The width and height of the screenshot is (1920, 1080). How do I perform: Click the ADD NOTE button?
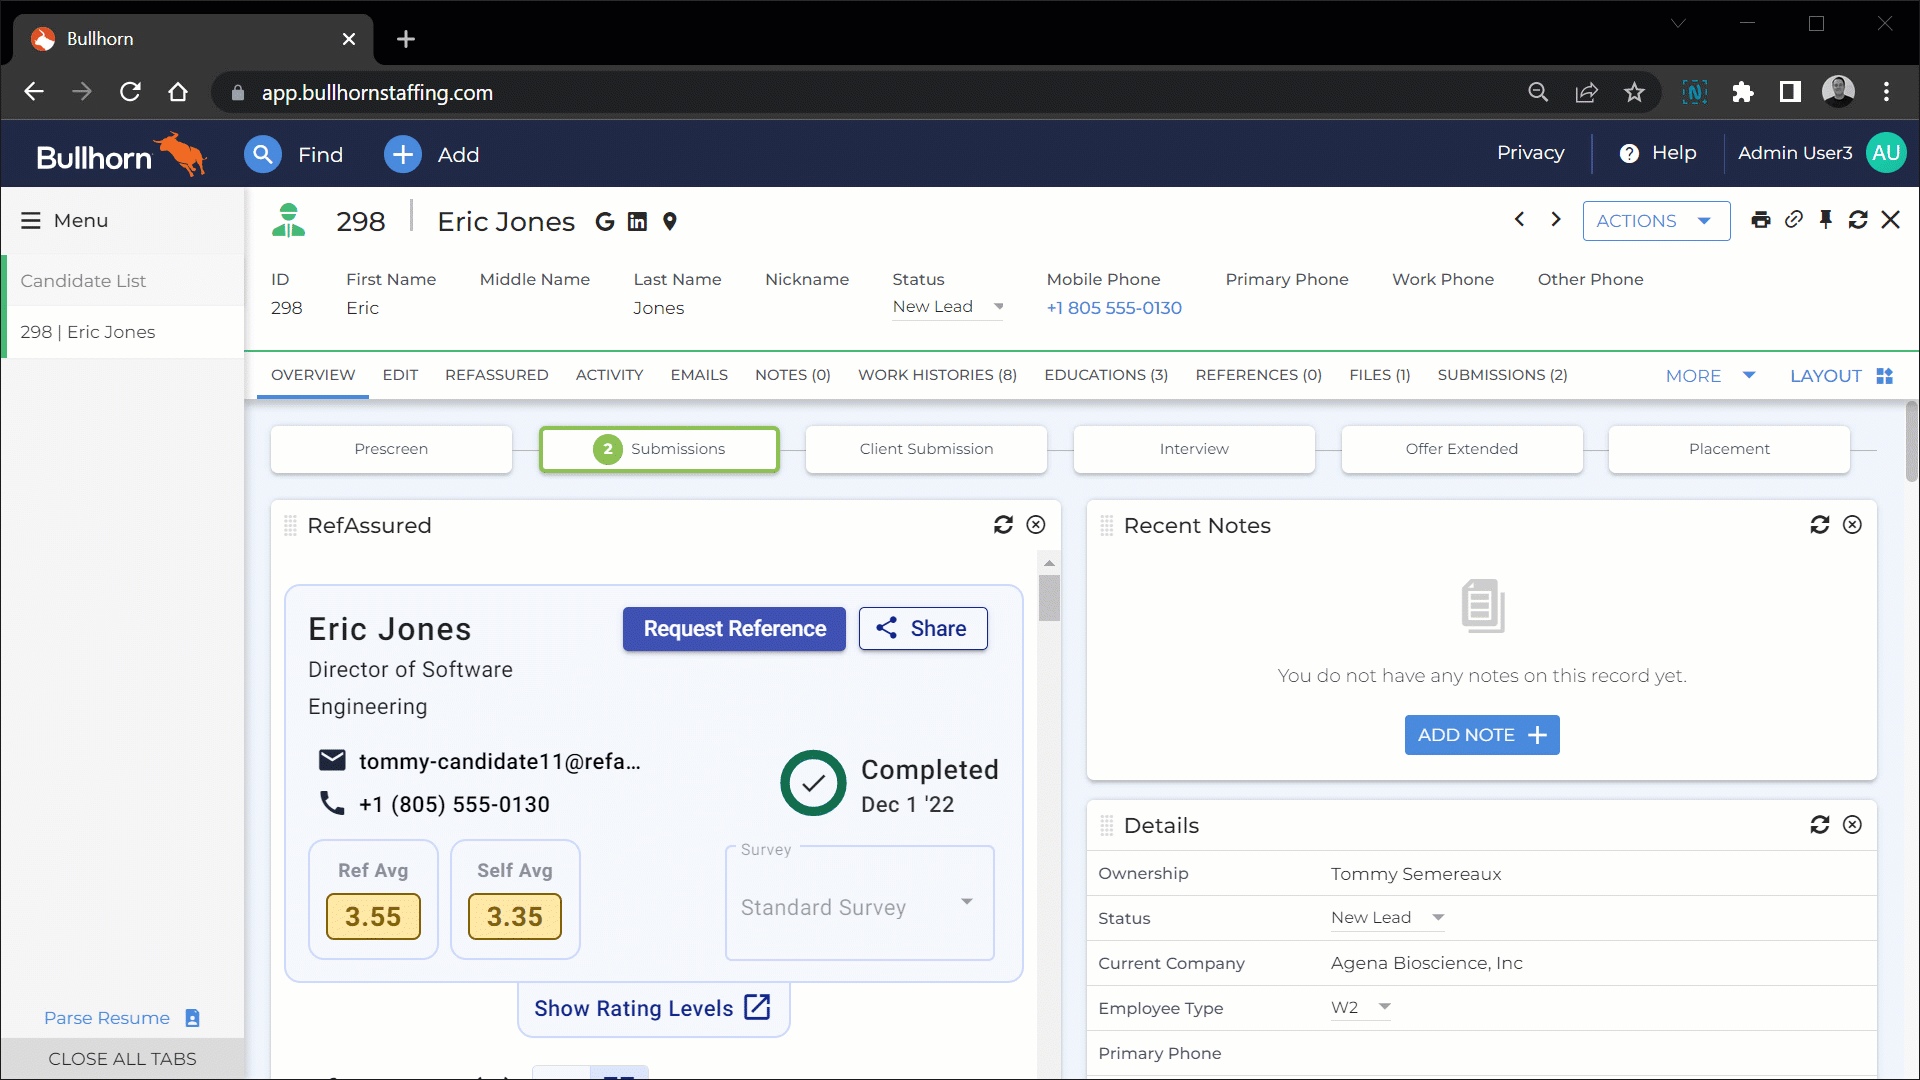coord(1482,735)
